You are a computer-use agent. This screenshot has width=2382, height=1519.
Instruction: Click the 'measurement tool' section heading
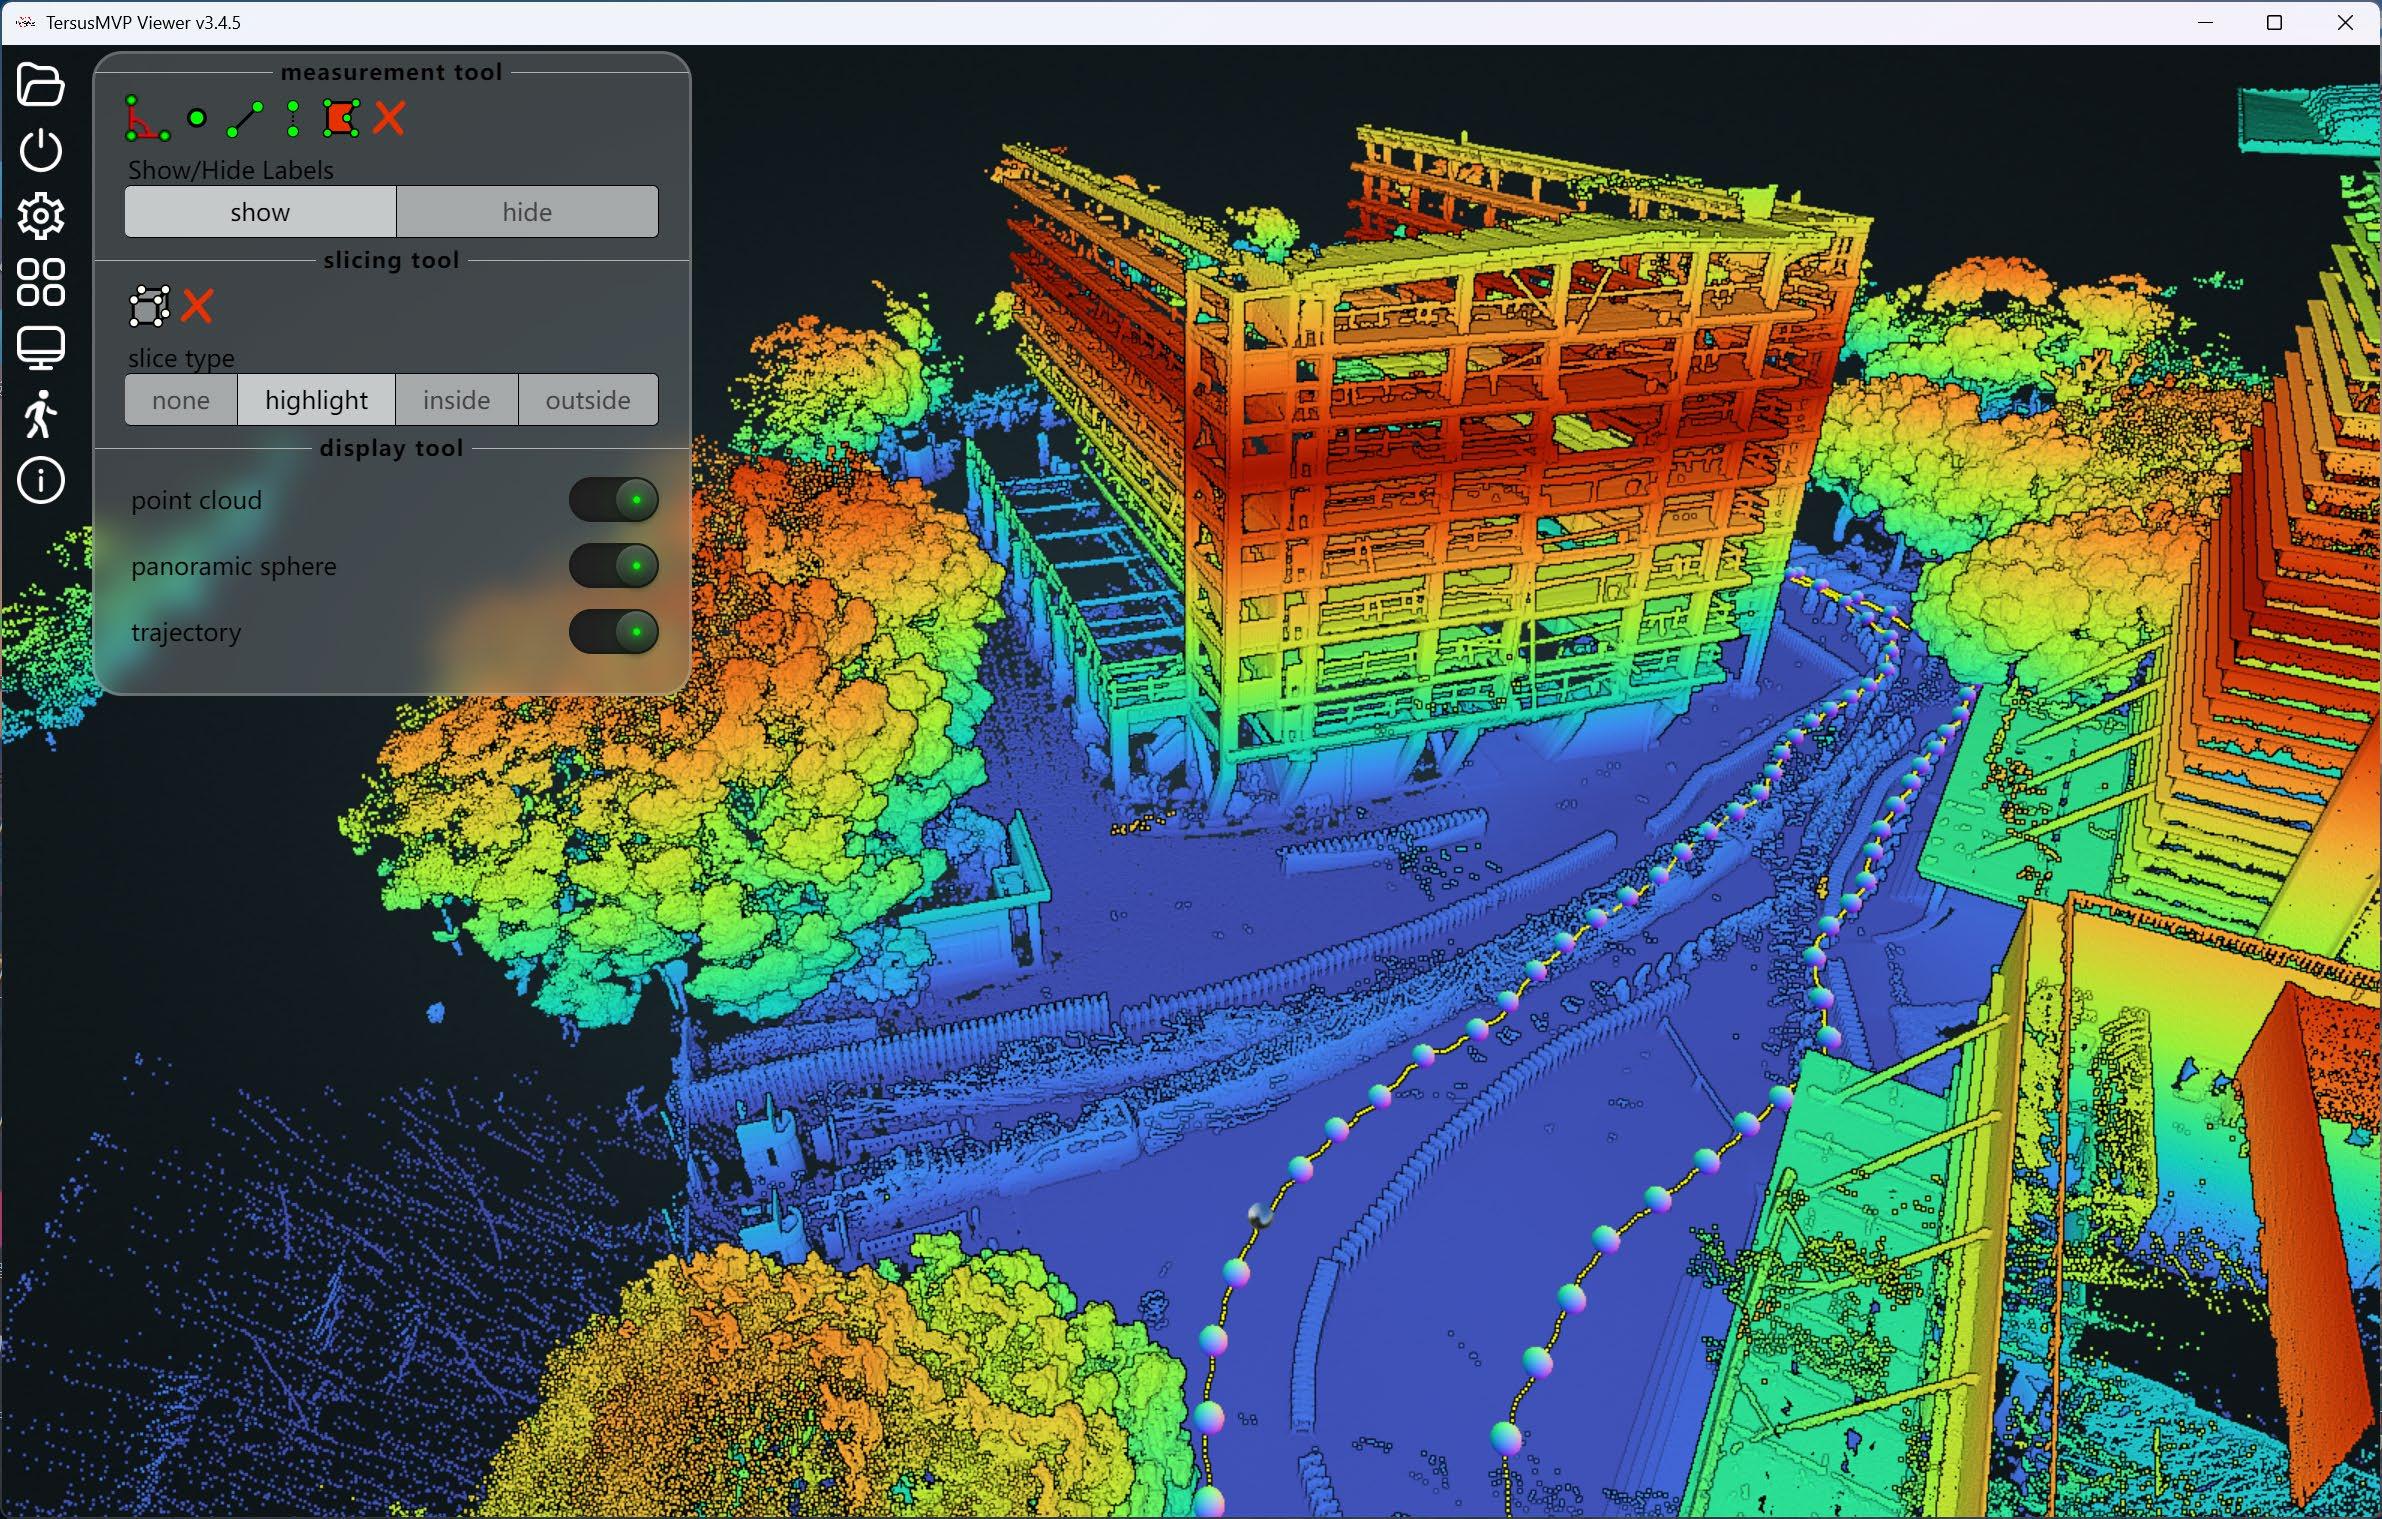click(x=391, y=72)
